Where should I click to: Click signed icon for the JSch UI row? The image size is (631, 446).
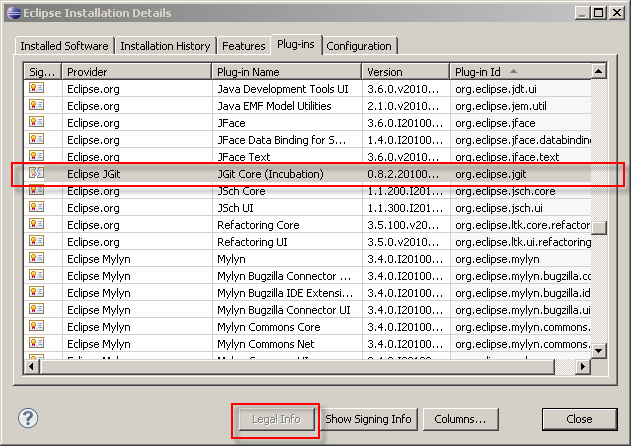tap(36, 207)
